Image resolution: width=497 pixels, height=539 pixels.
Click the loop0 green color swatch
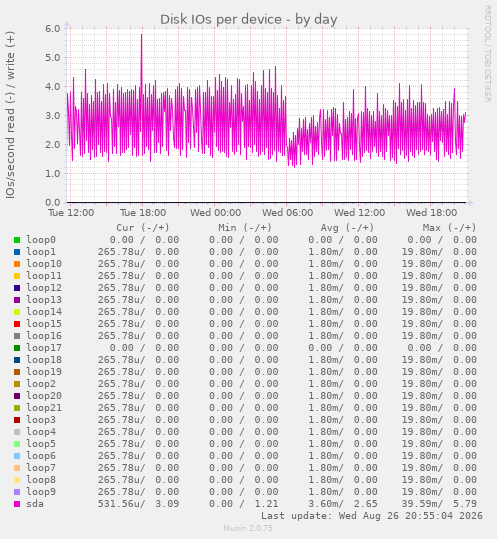click(x=17, y=240)
